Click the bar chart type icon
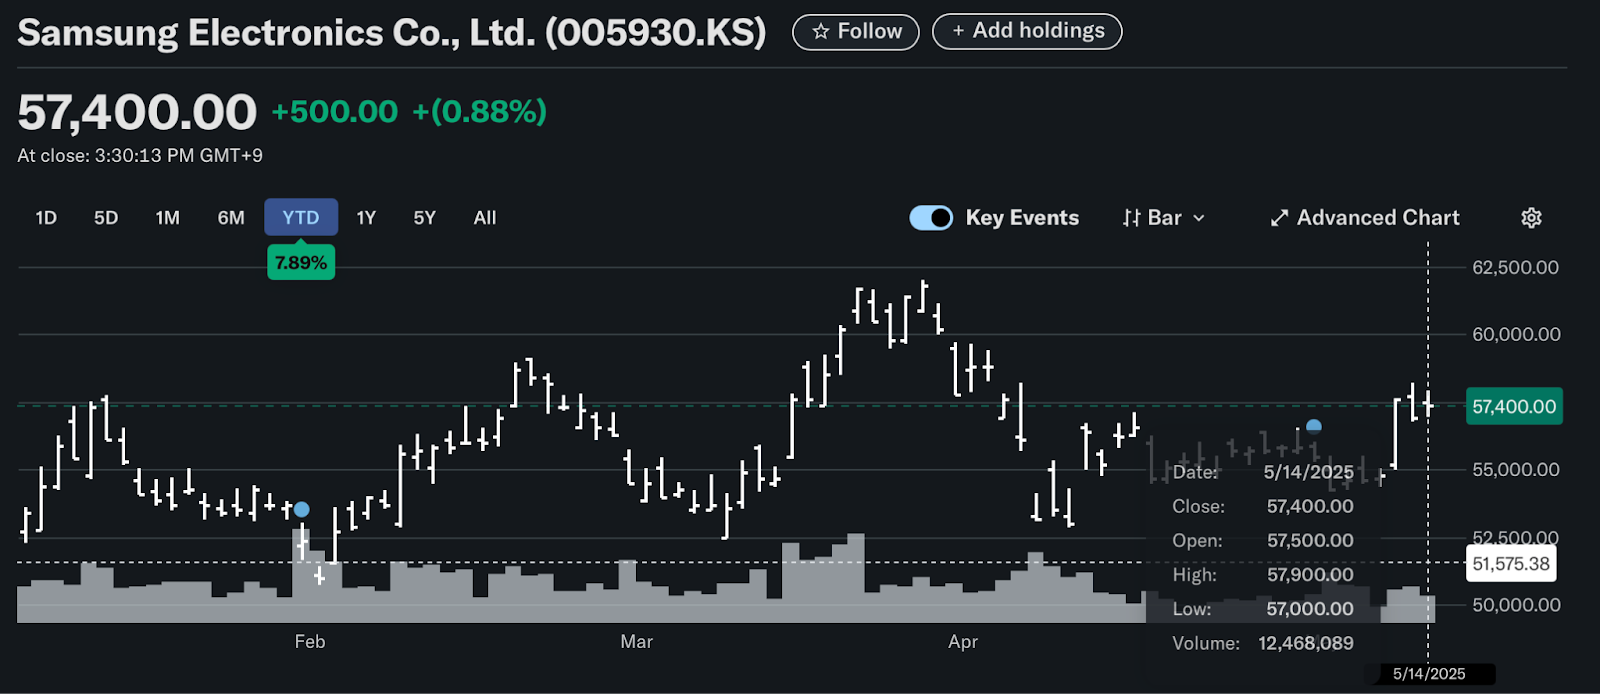The image size is (1600, 694). (x=1132, y=218)
